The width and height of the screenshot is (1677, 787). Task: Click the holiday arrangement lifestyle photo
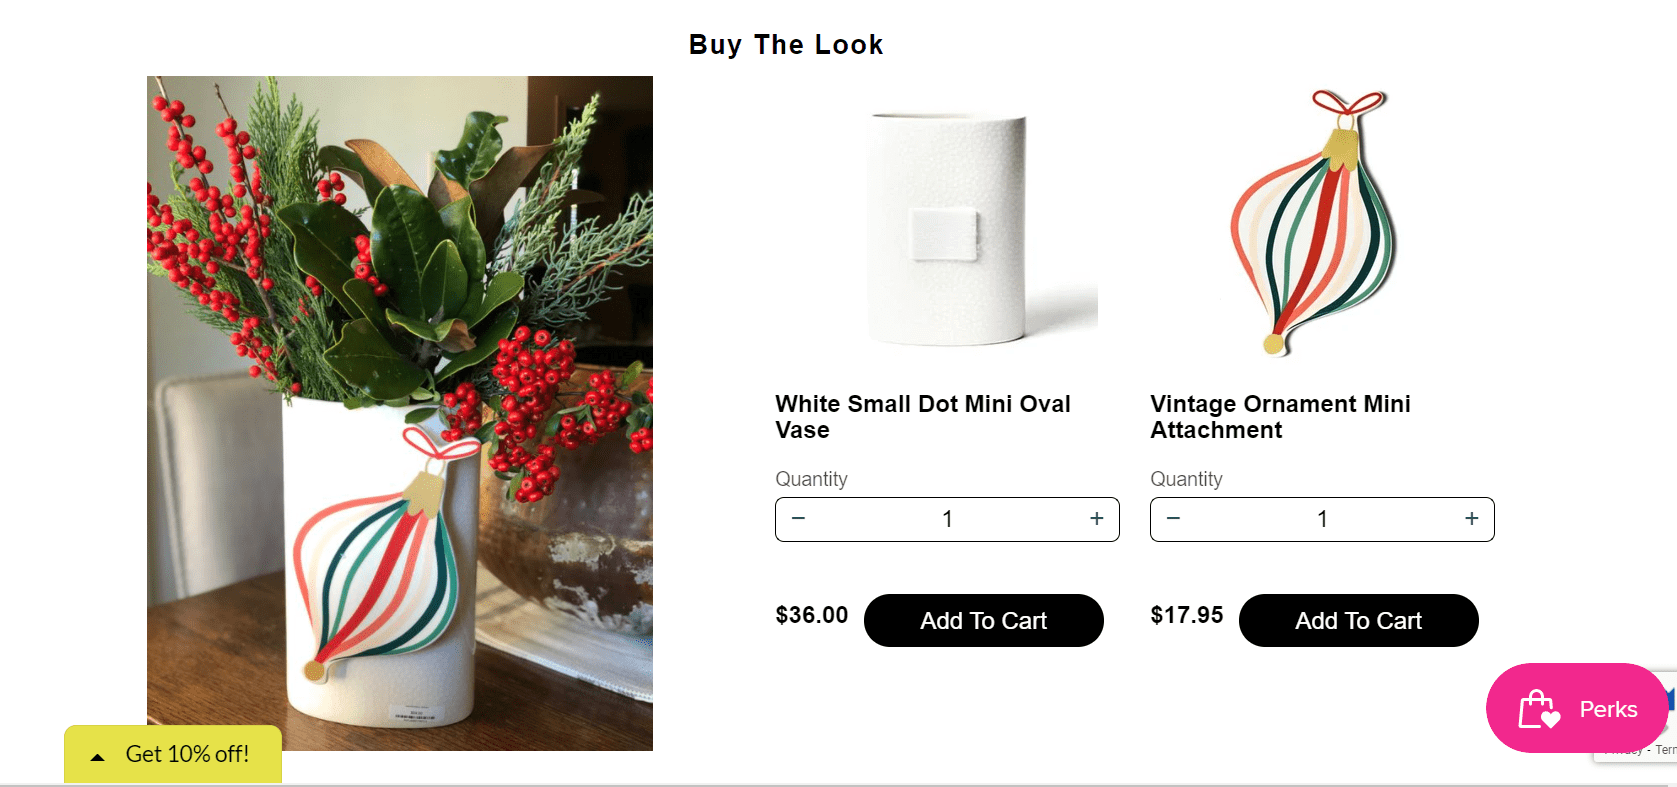[x=400, y=412]
